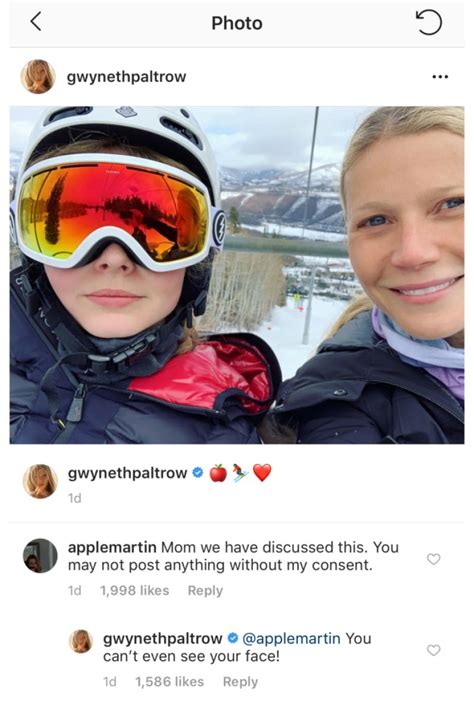474x709 pixels.
Task: Select the gwynethpaltrow username in reply
Action: click(162, 638)
